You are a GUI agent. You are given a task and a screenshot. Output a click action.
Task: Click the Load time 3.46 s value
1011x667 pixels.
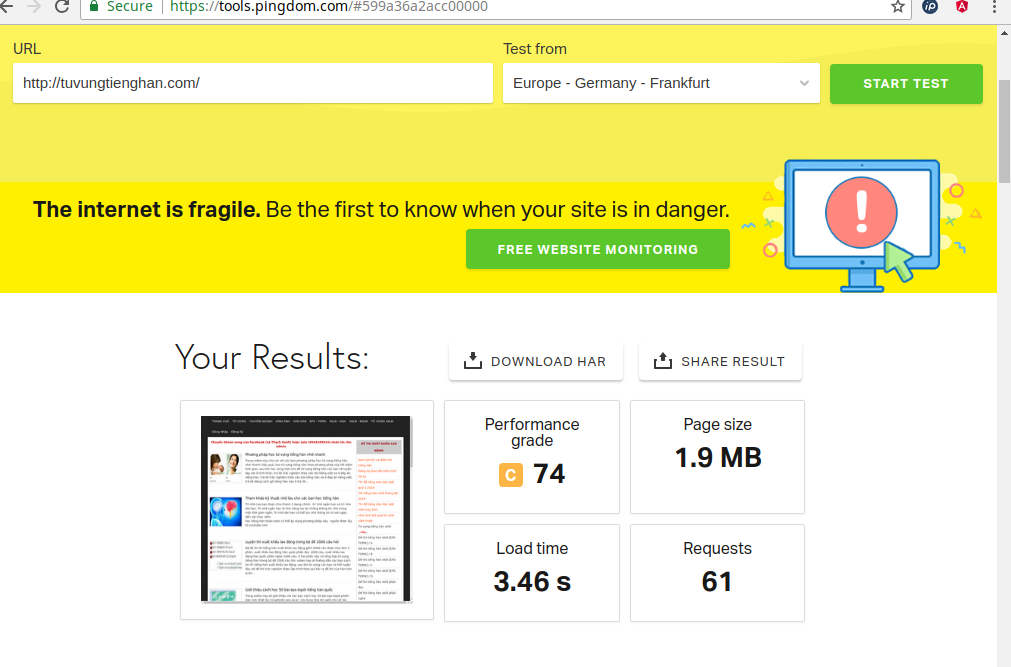coord(532,581)
